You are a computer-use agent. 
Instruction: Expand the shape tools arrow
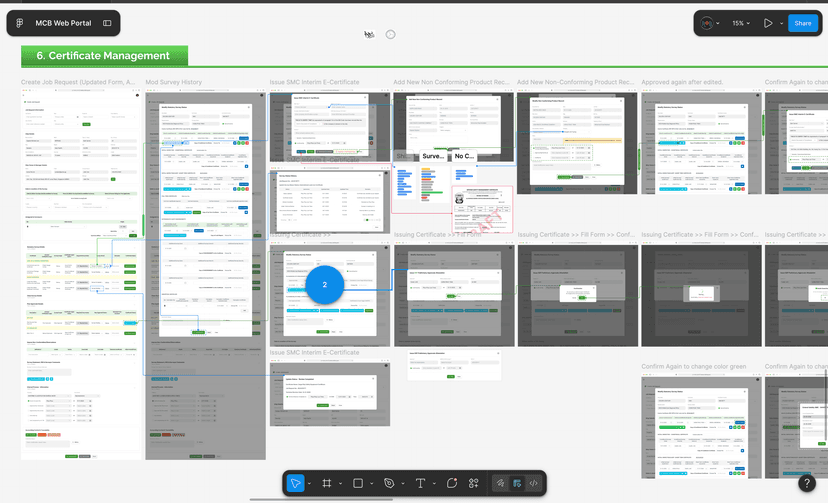tap(372, 483)
